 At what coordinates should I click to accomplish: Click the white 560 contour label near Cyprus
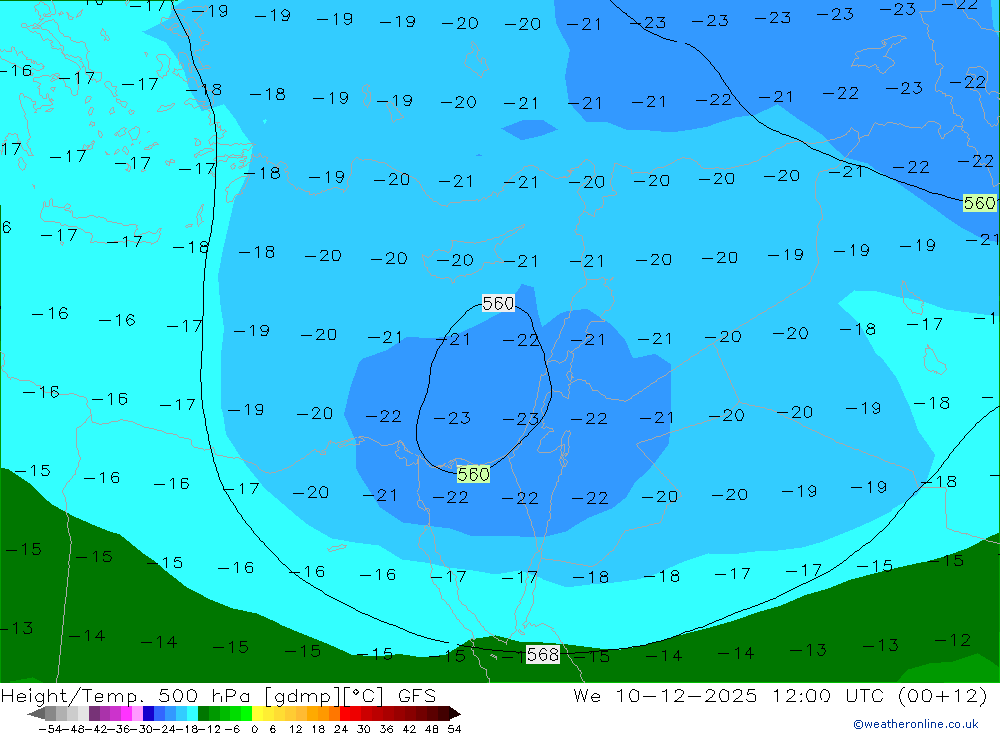498,303
